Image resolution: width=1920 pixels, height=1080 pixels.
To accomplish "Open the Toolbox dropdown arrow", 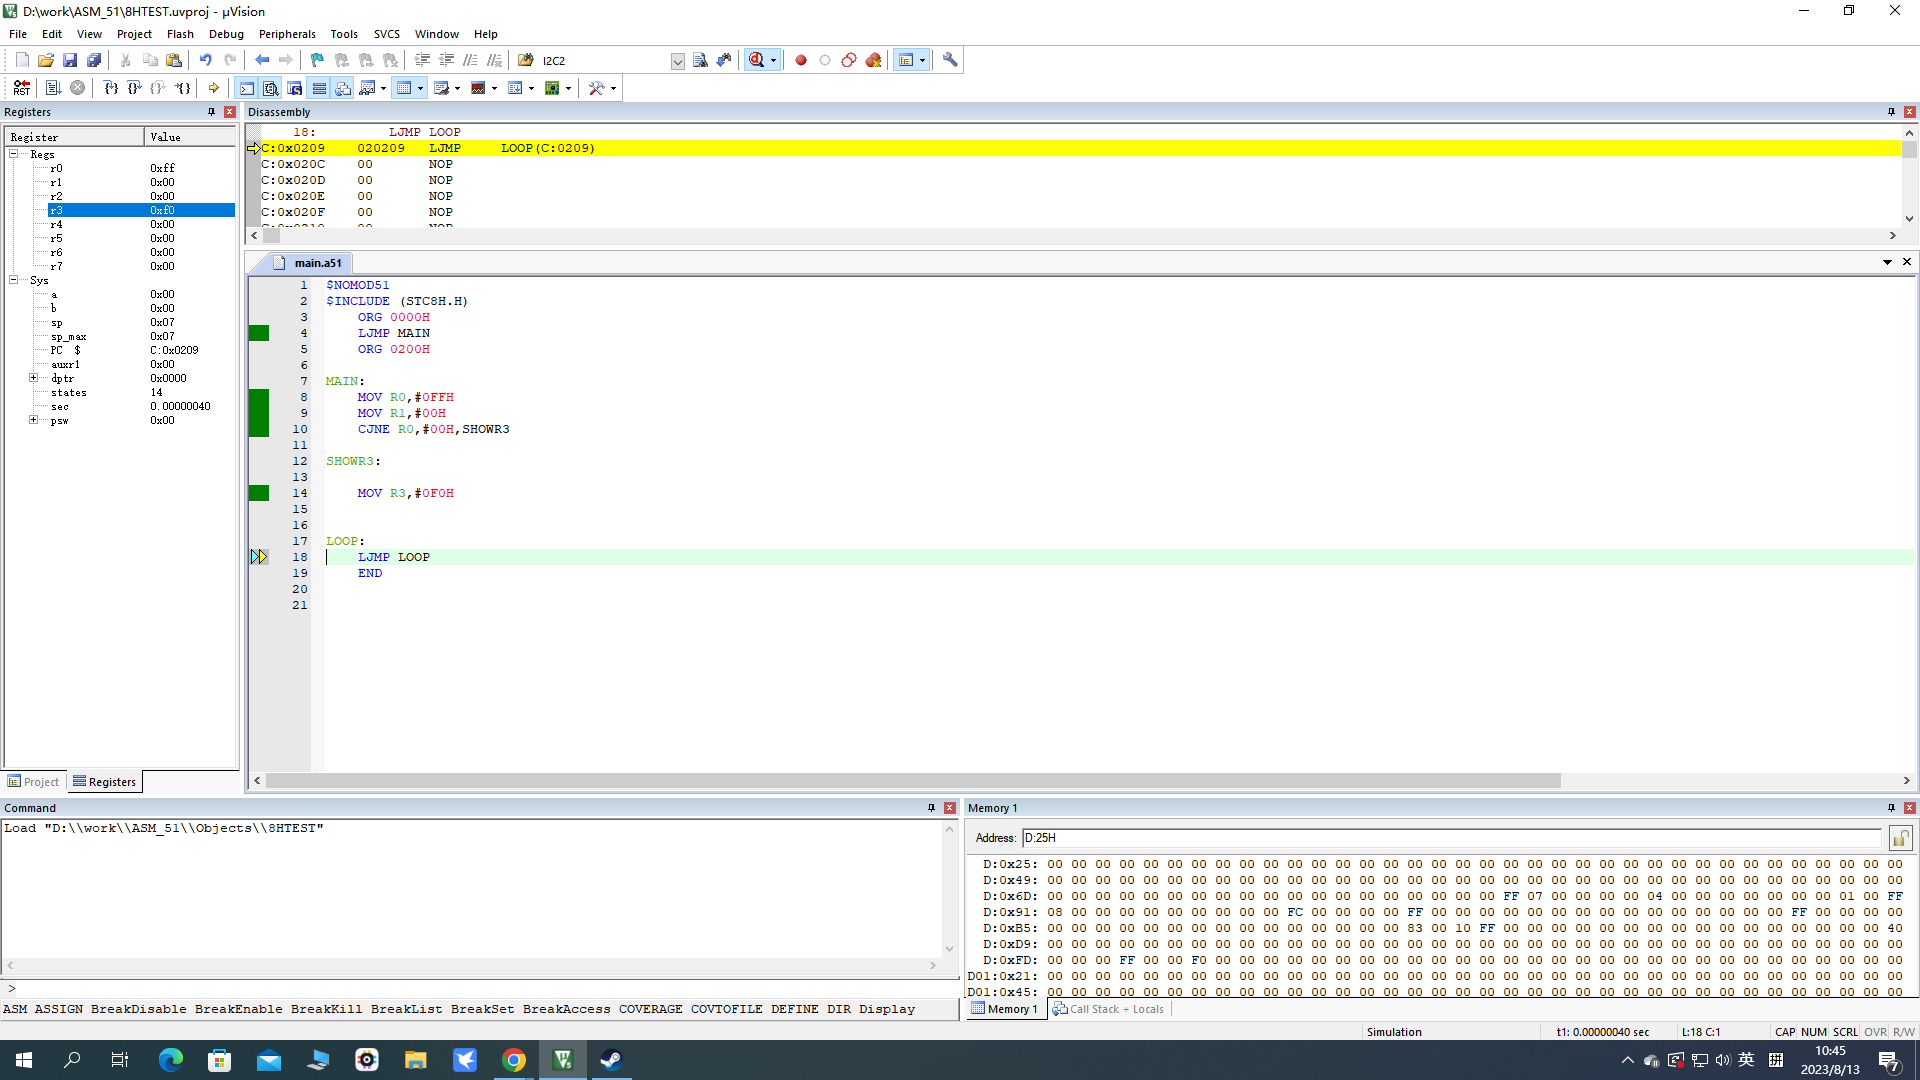I will (x=613, y=88).
